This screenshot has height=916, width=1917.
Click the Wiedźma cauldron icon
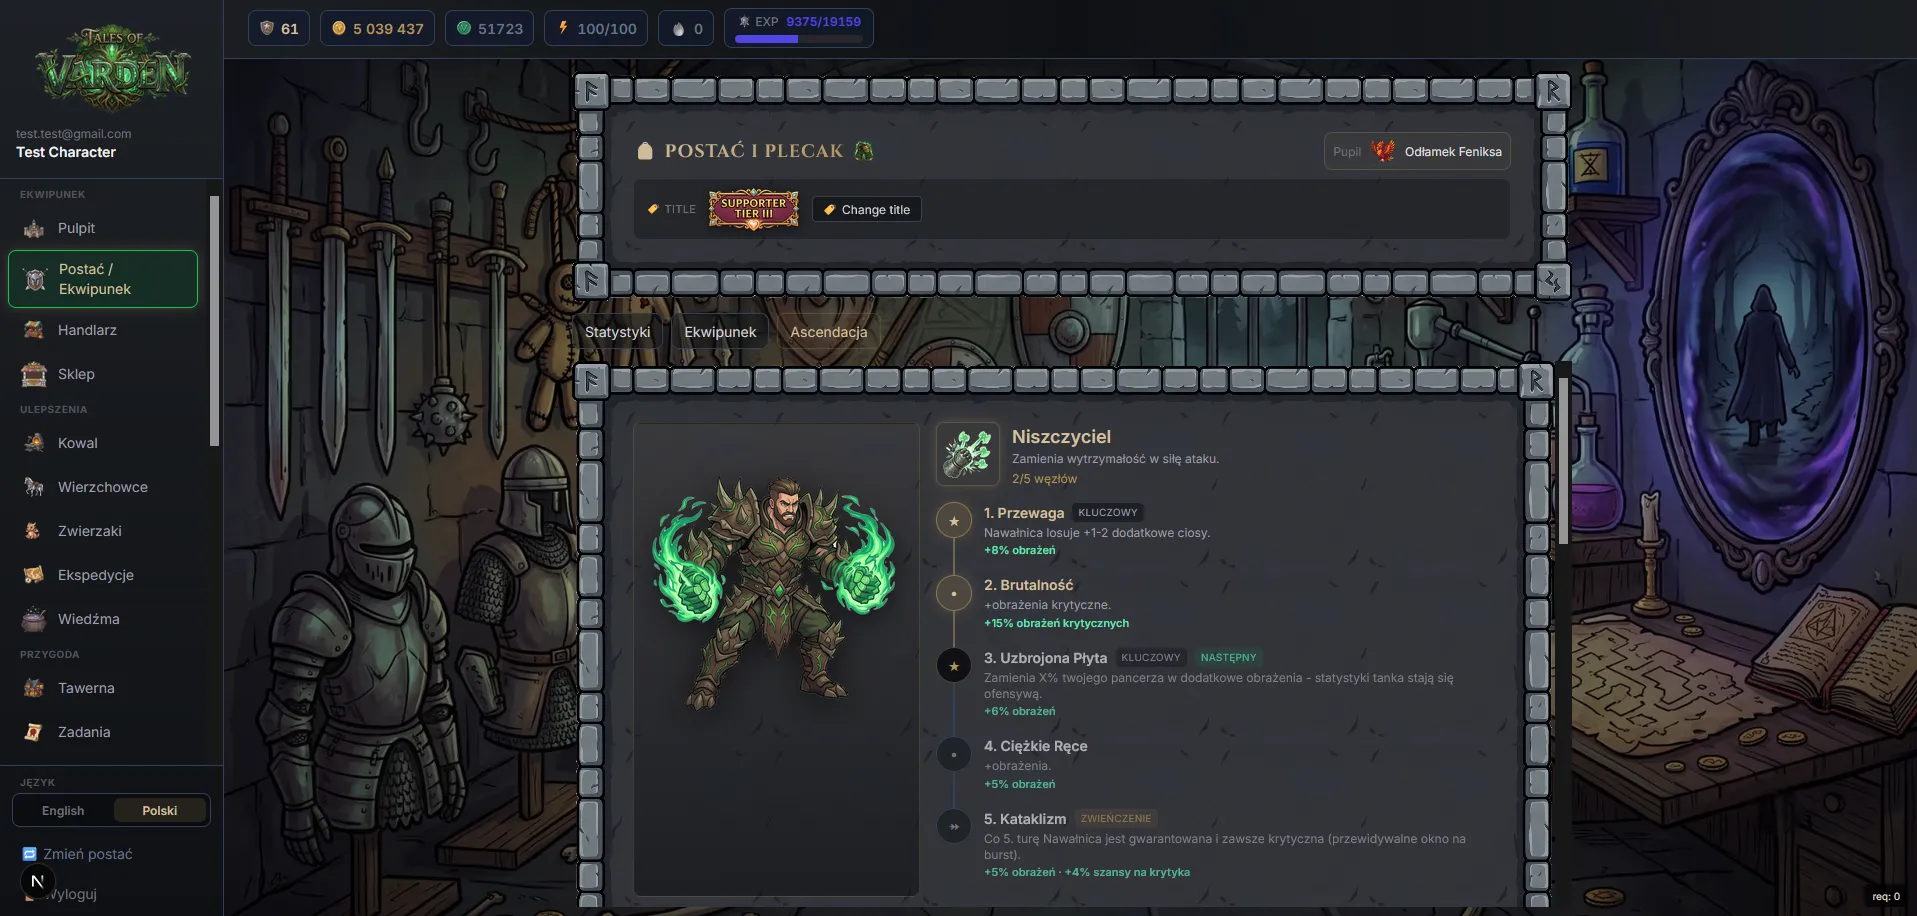coord(34,619)
